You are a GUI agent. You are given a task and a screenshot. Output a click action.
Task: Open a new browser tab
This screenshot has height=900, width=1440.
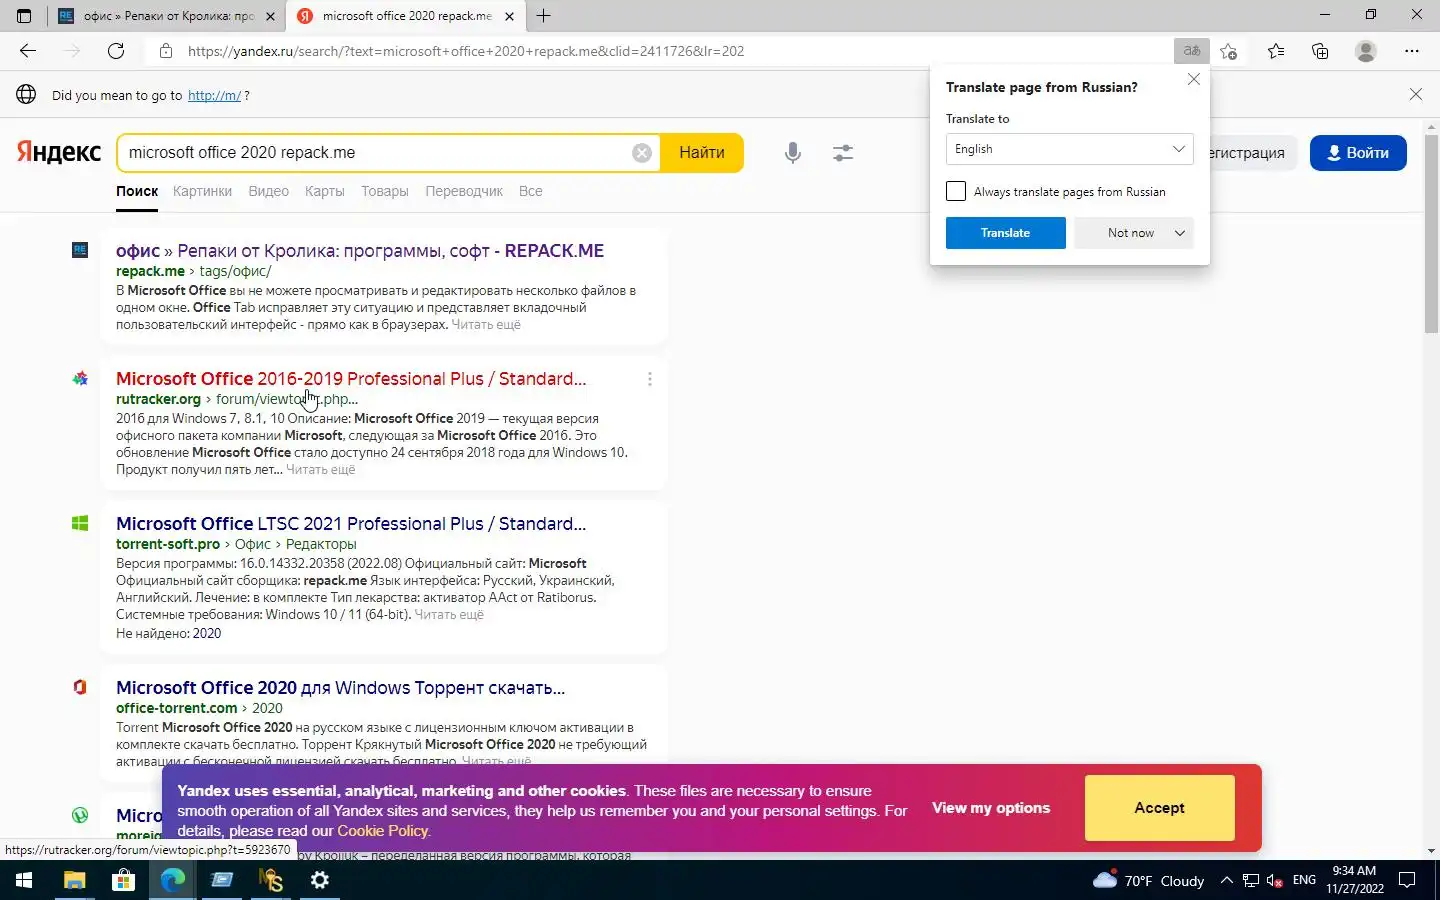(543, 16)
